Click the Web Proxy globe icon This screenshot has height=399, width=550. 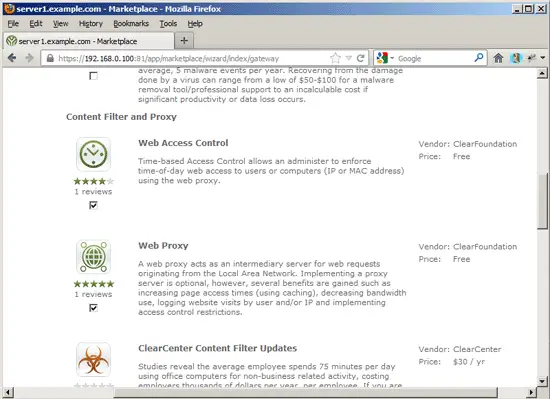93,257
